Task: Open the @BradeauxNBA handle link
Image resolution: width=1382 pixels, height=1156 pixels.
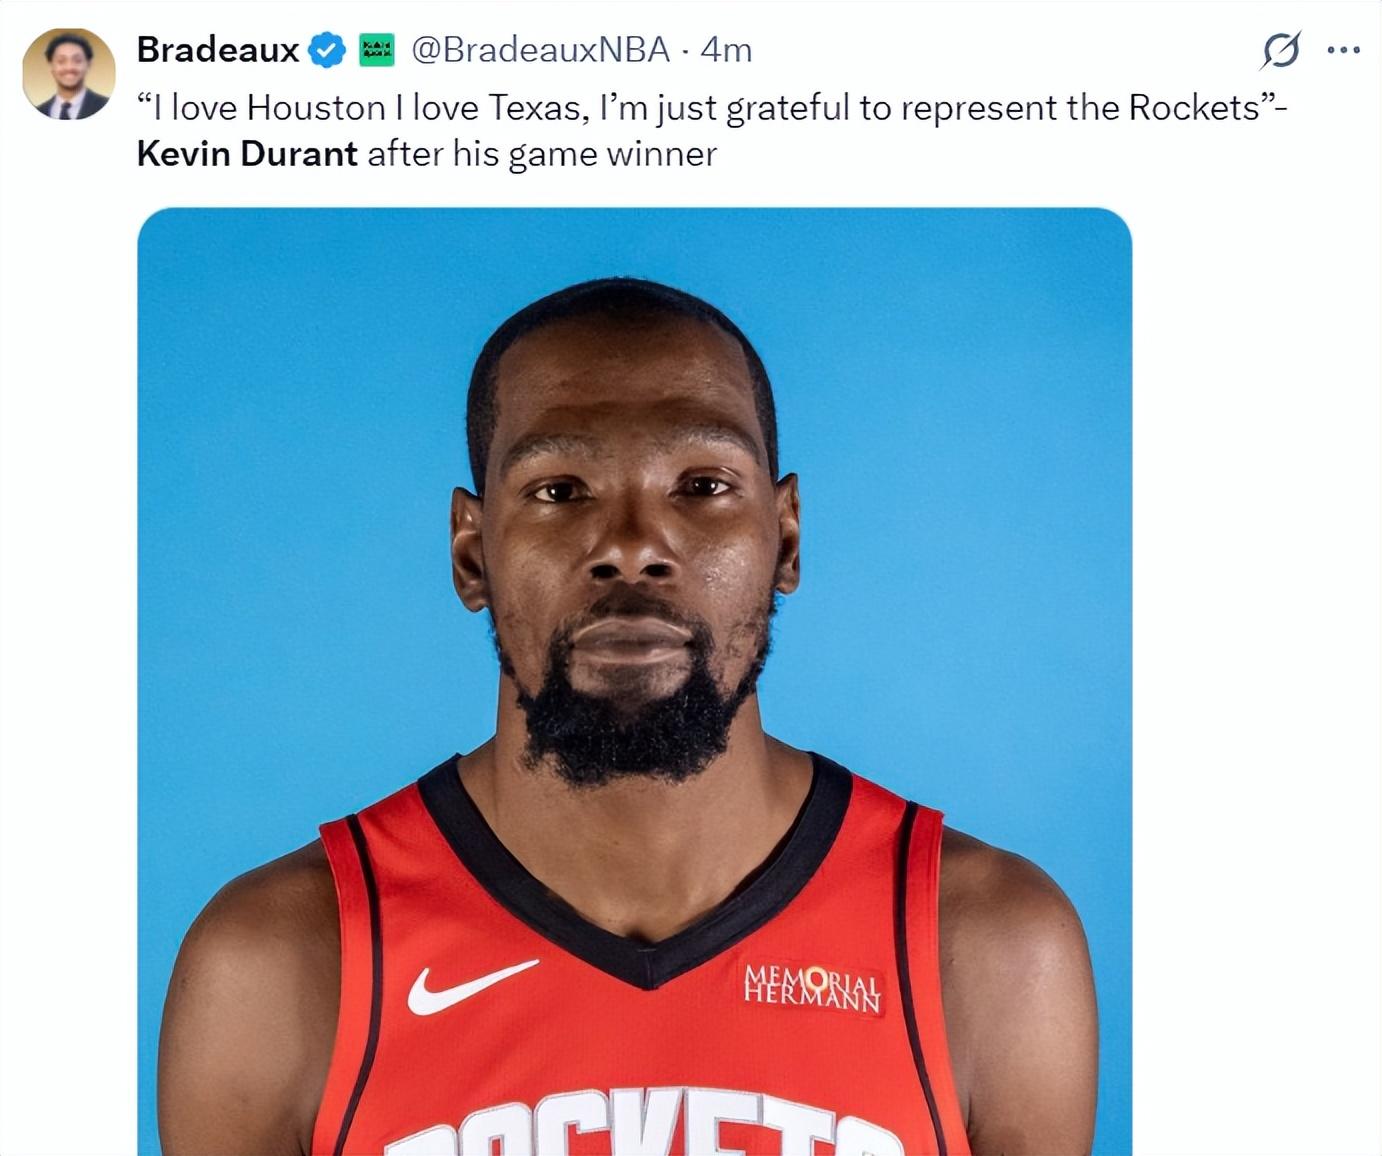Action: point(540,49)
